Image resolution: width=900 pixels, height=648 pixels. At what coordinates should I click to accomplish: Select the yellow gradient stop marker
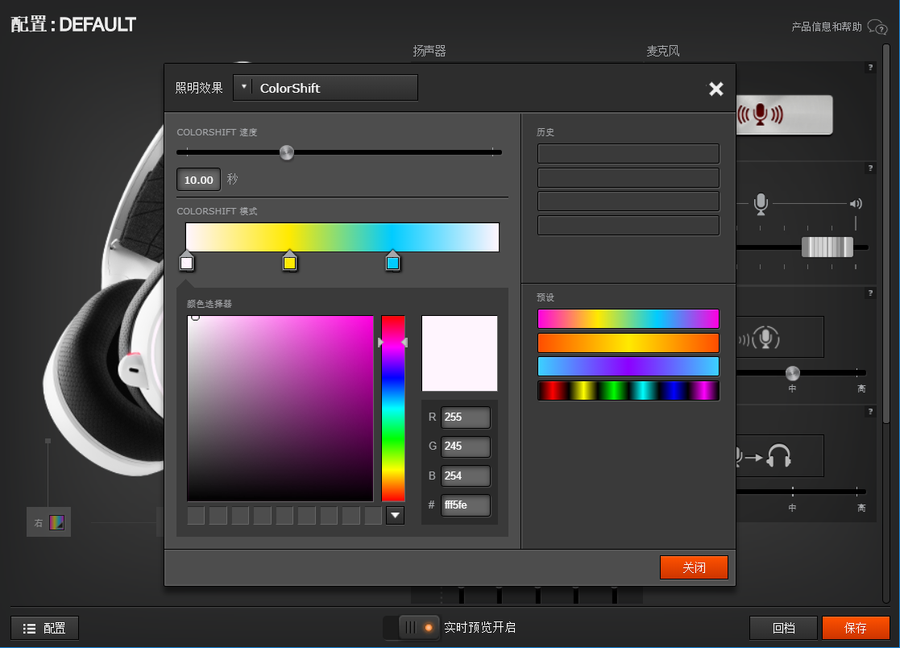coord(289,262)
